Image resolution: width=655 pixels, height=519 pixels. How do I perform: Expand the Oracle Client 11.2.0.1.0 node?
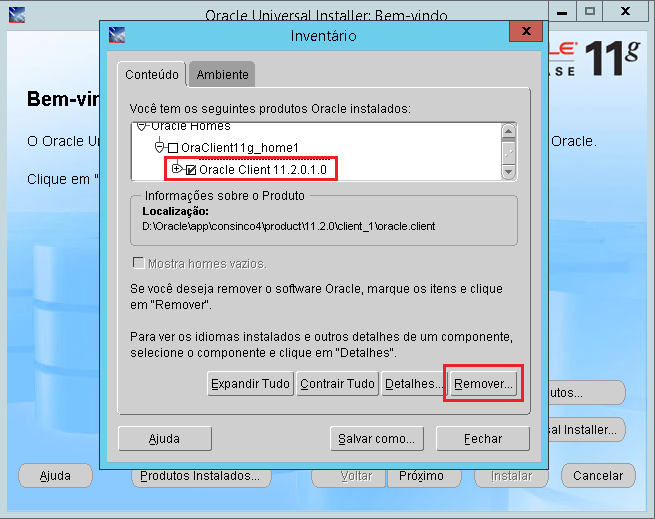pos(177,169)
